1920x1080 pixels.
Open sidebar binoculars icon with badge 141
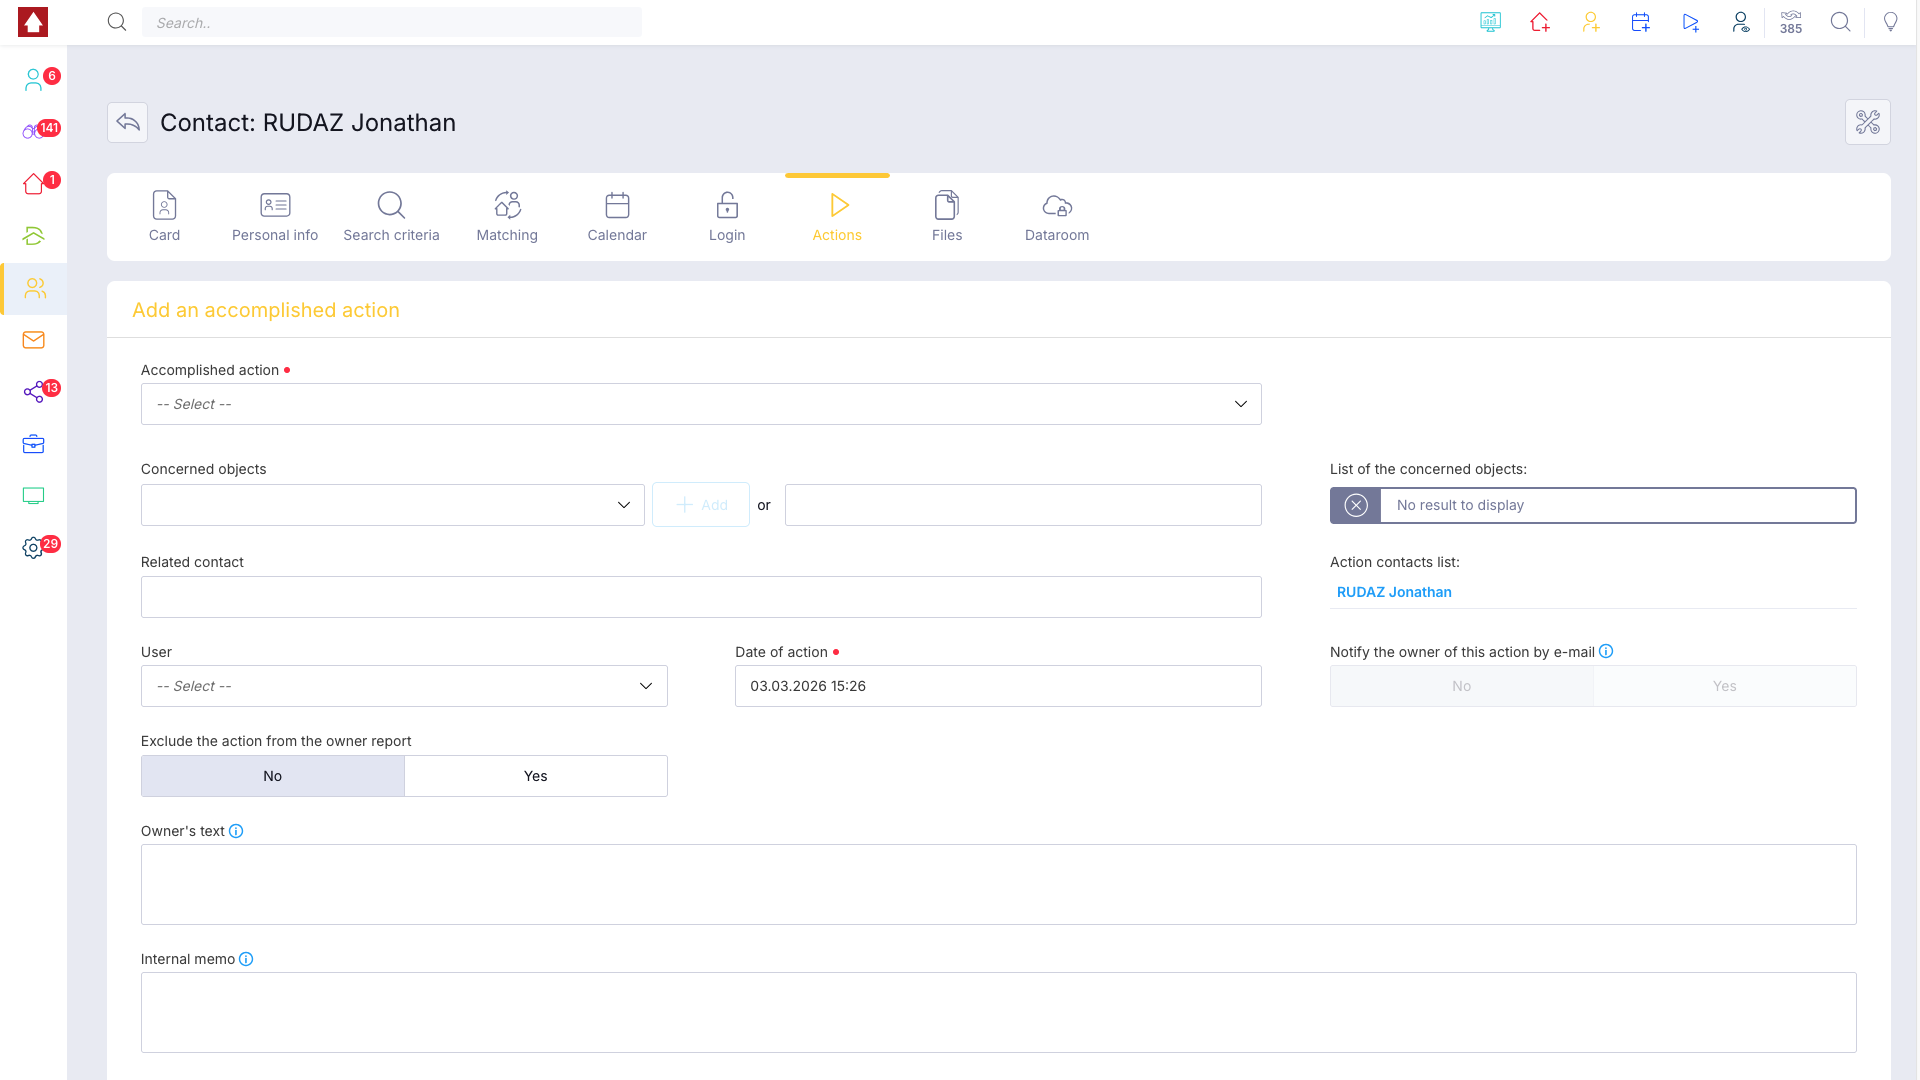point(34,131)
